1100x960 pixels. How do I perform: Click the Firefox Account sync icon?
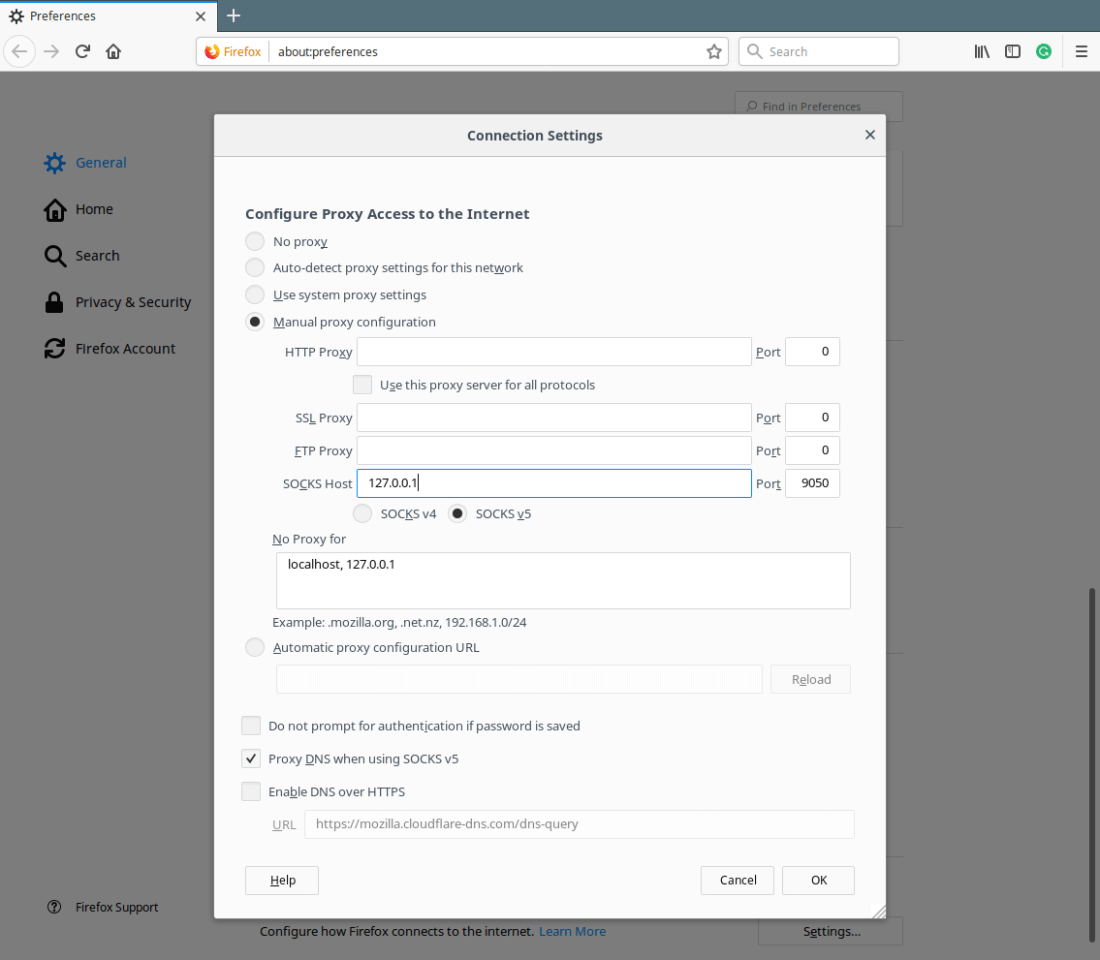(x=55, y=349)
